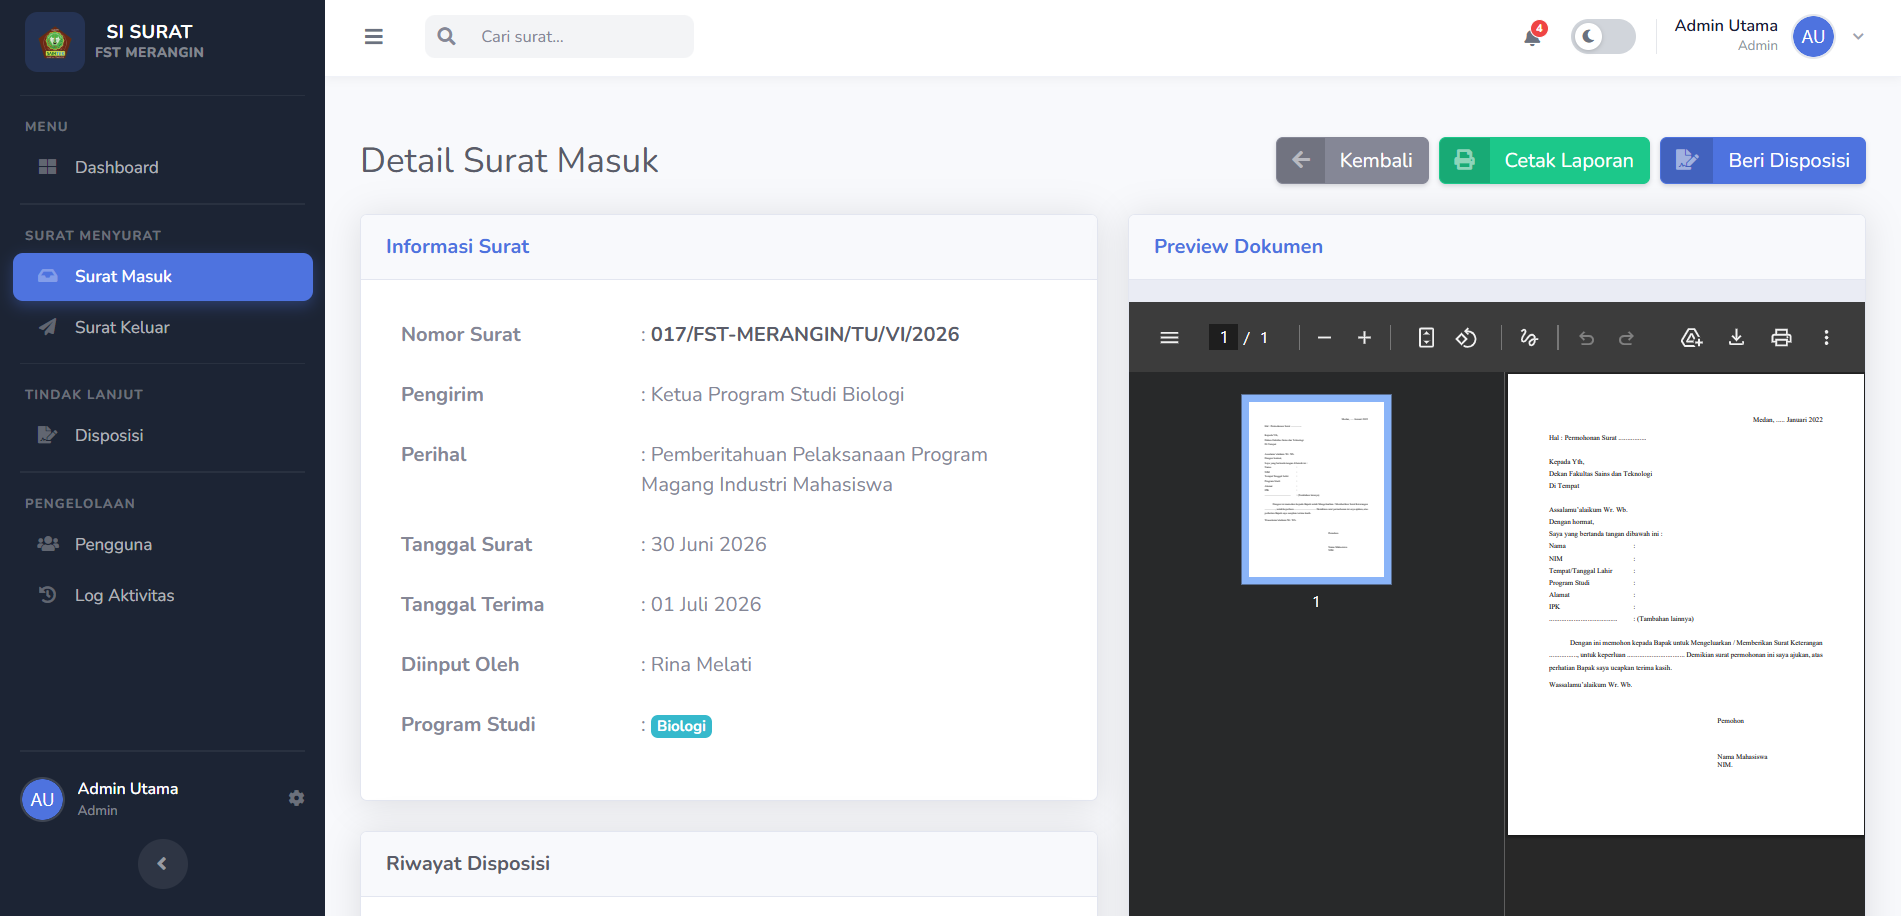Print the PDF document
Screen dimensions: 1901x916
point(1781,338)
